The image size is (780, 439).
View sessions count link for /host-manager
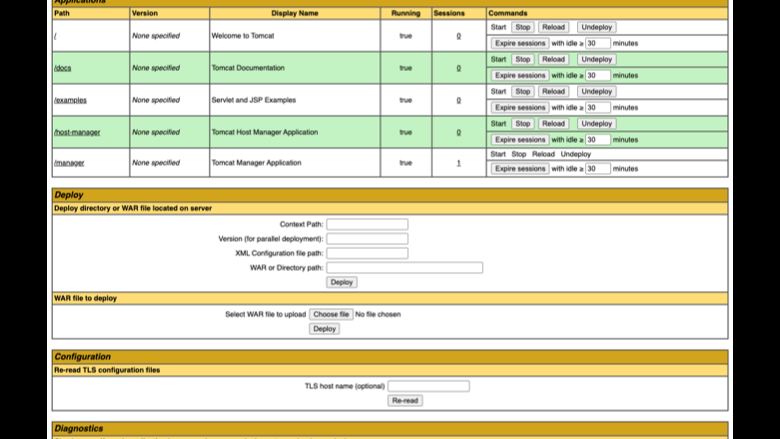[x=459, y=132]
